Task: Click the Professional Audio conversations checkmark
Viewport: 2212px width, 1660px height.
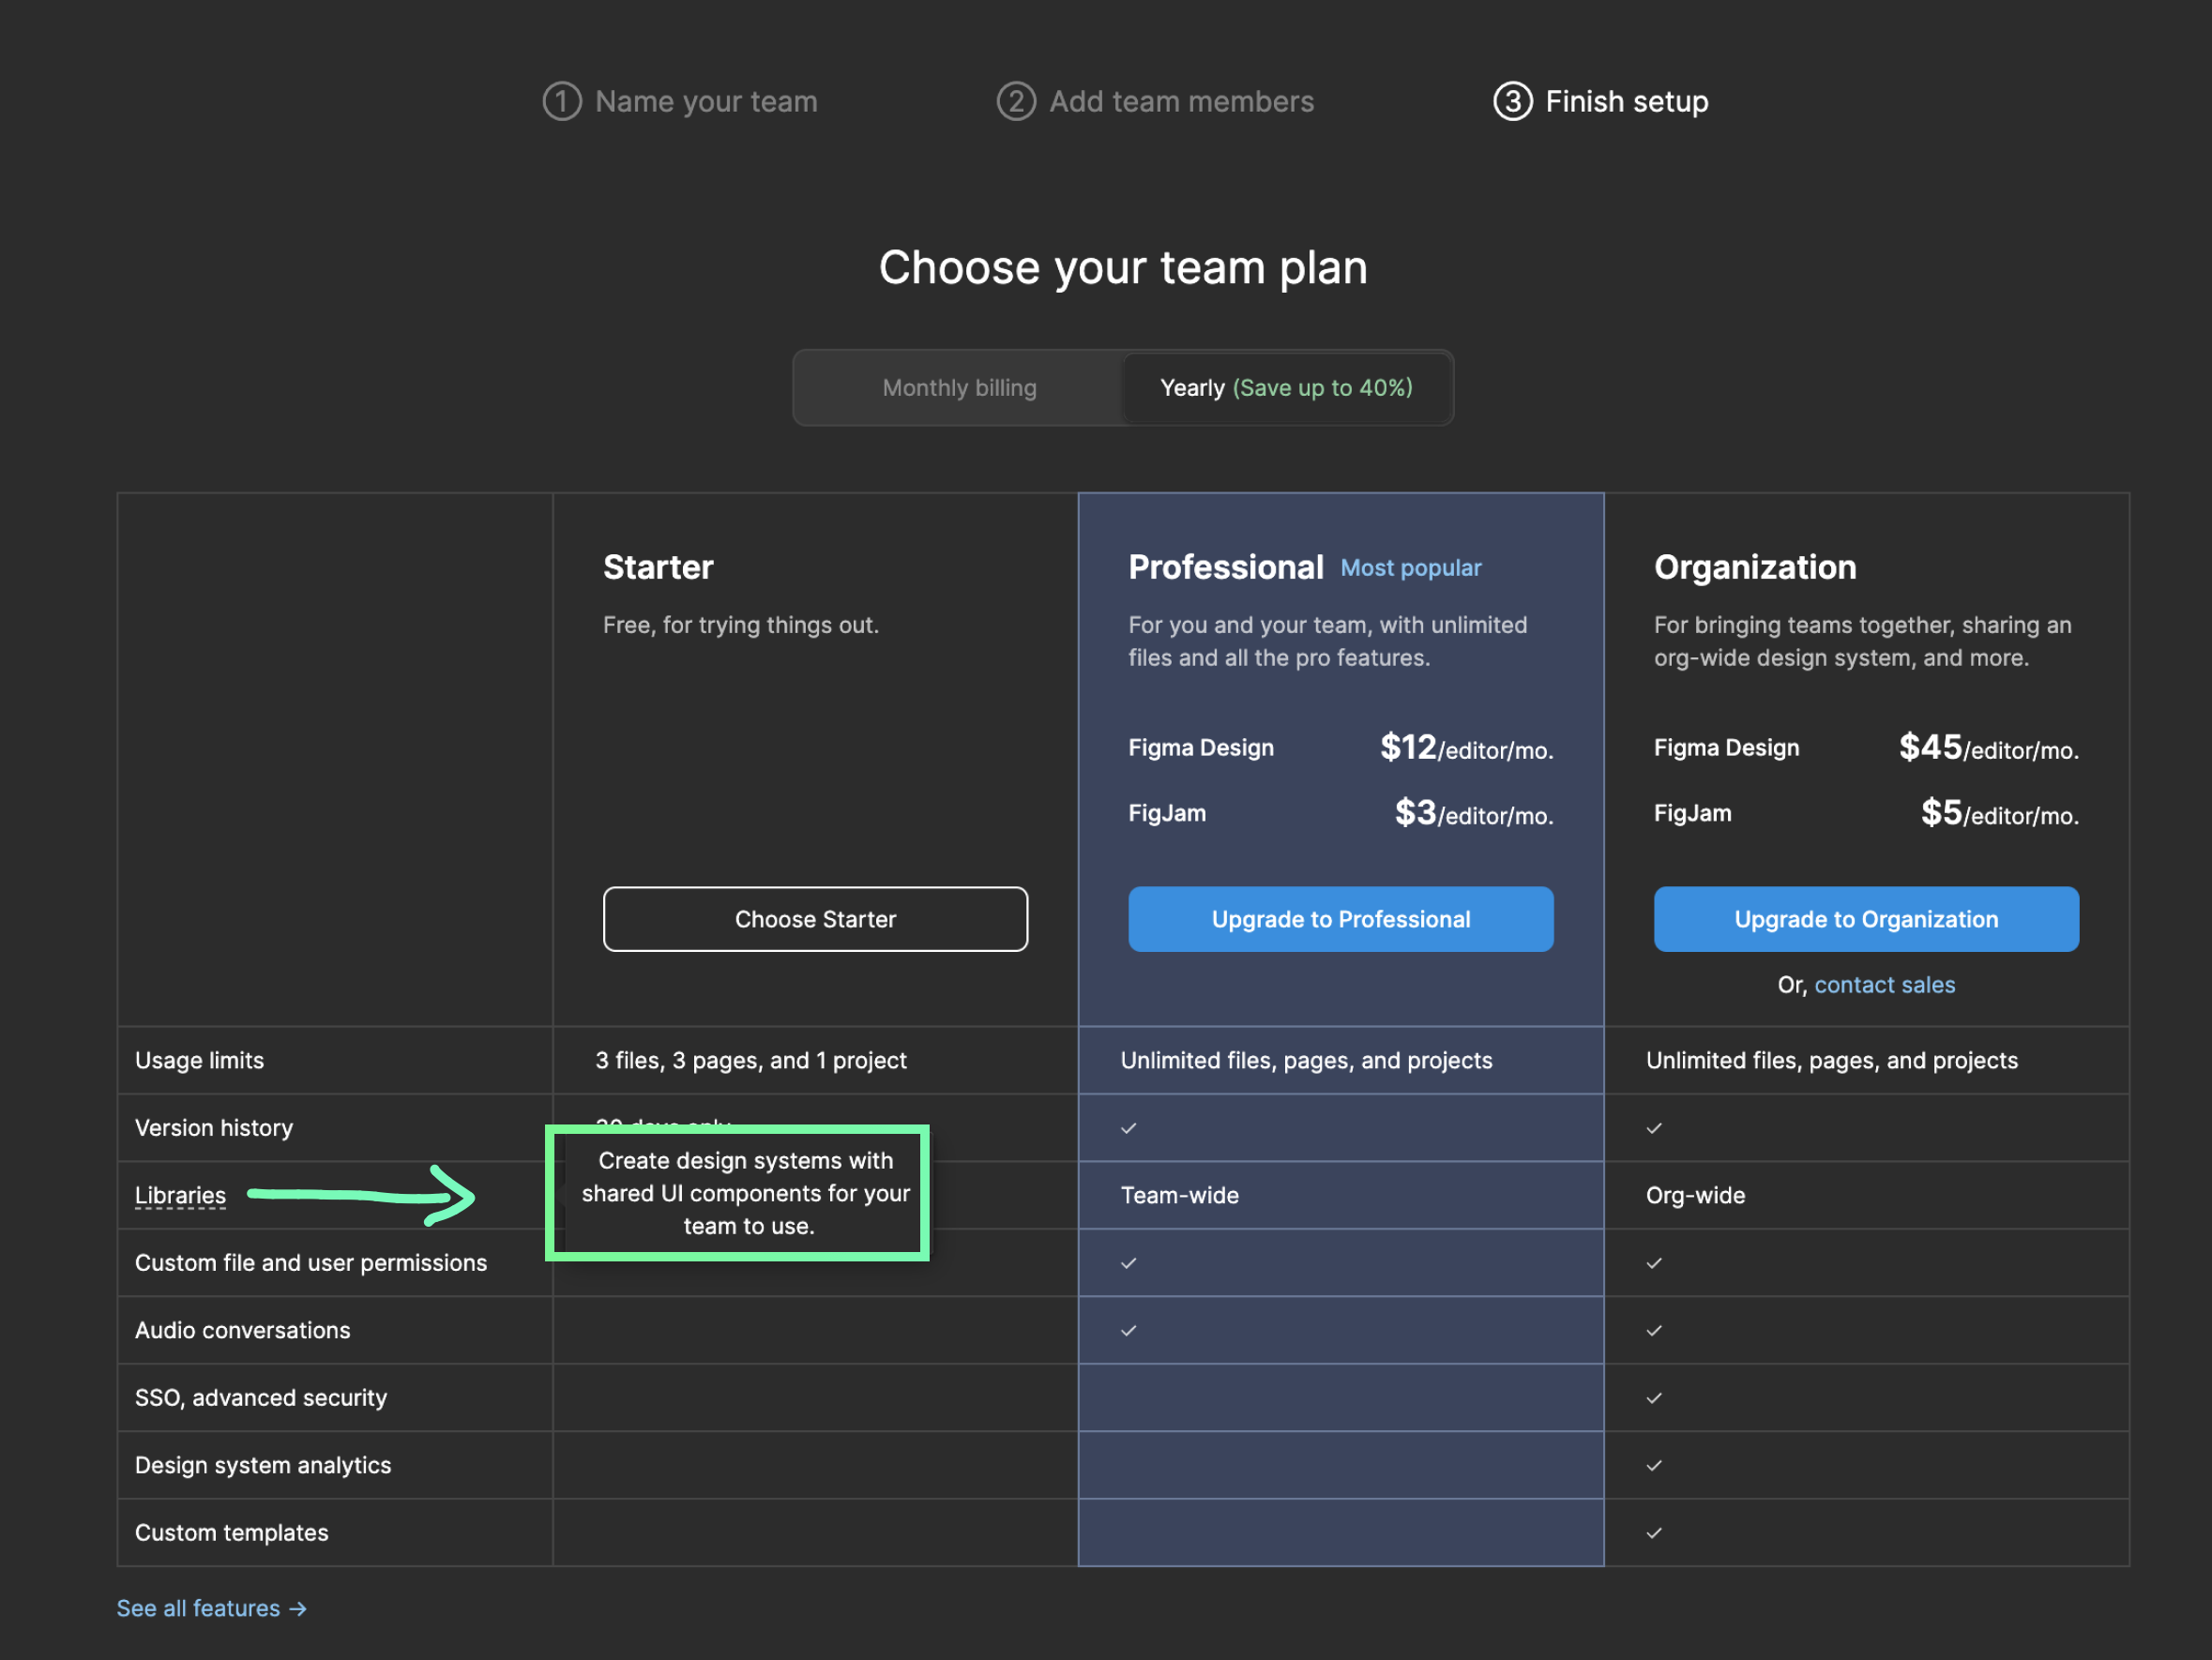Action: click(1128, 1329)
